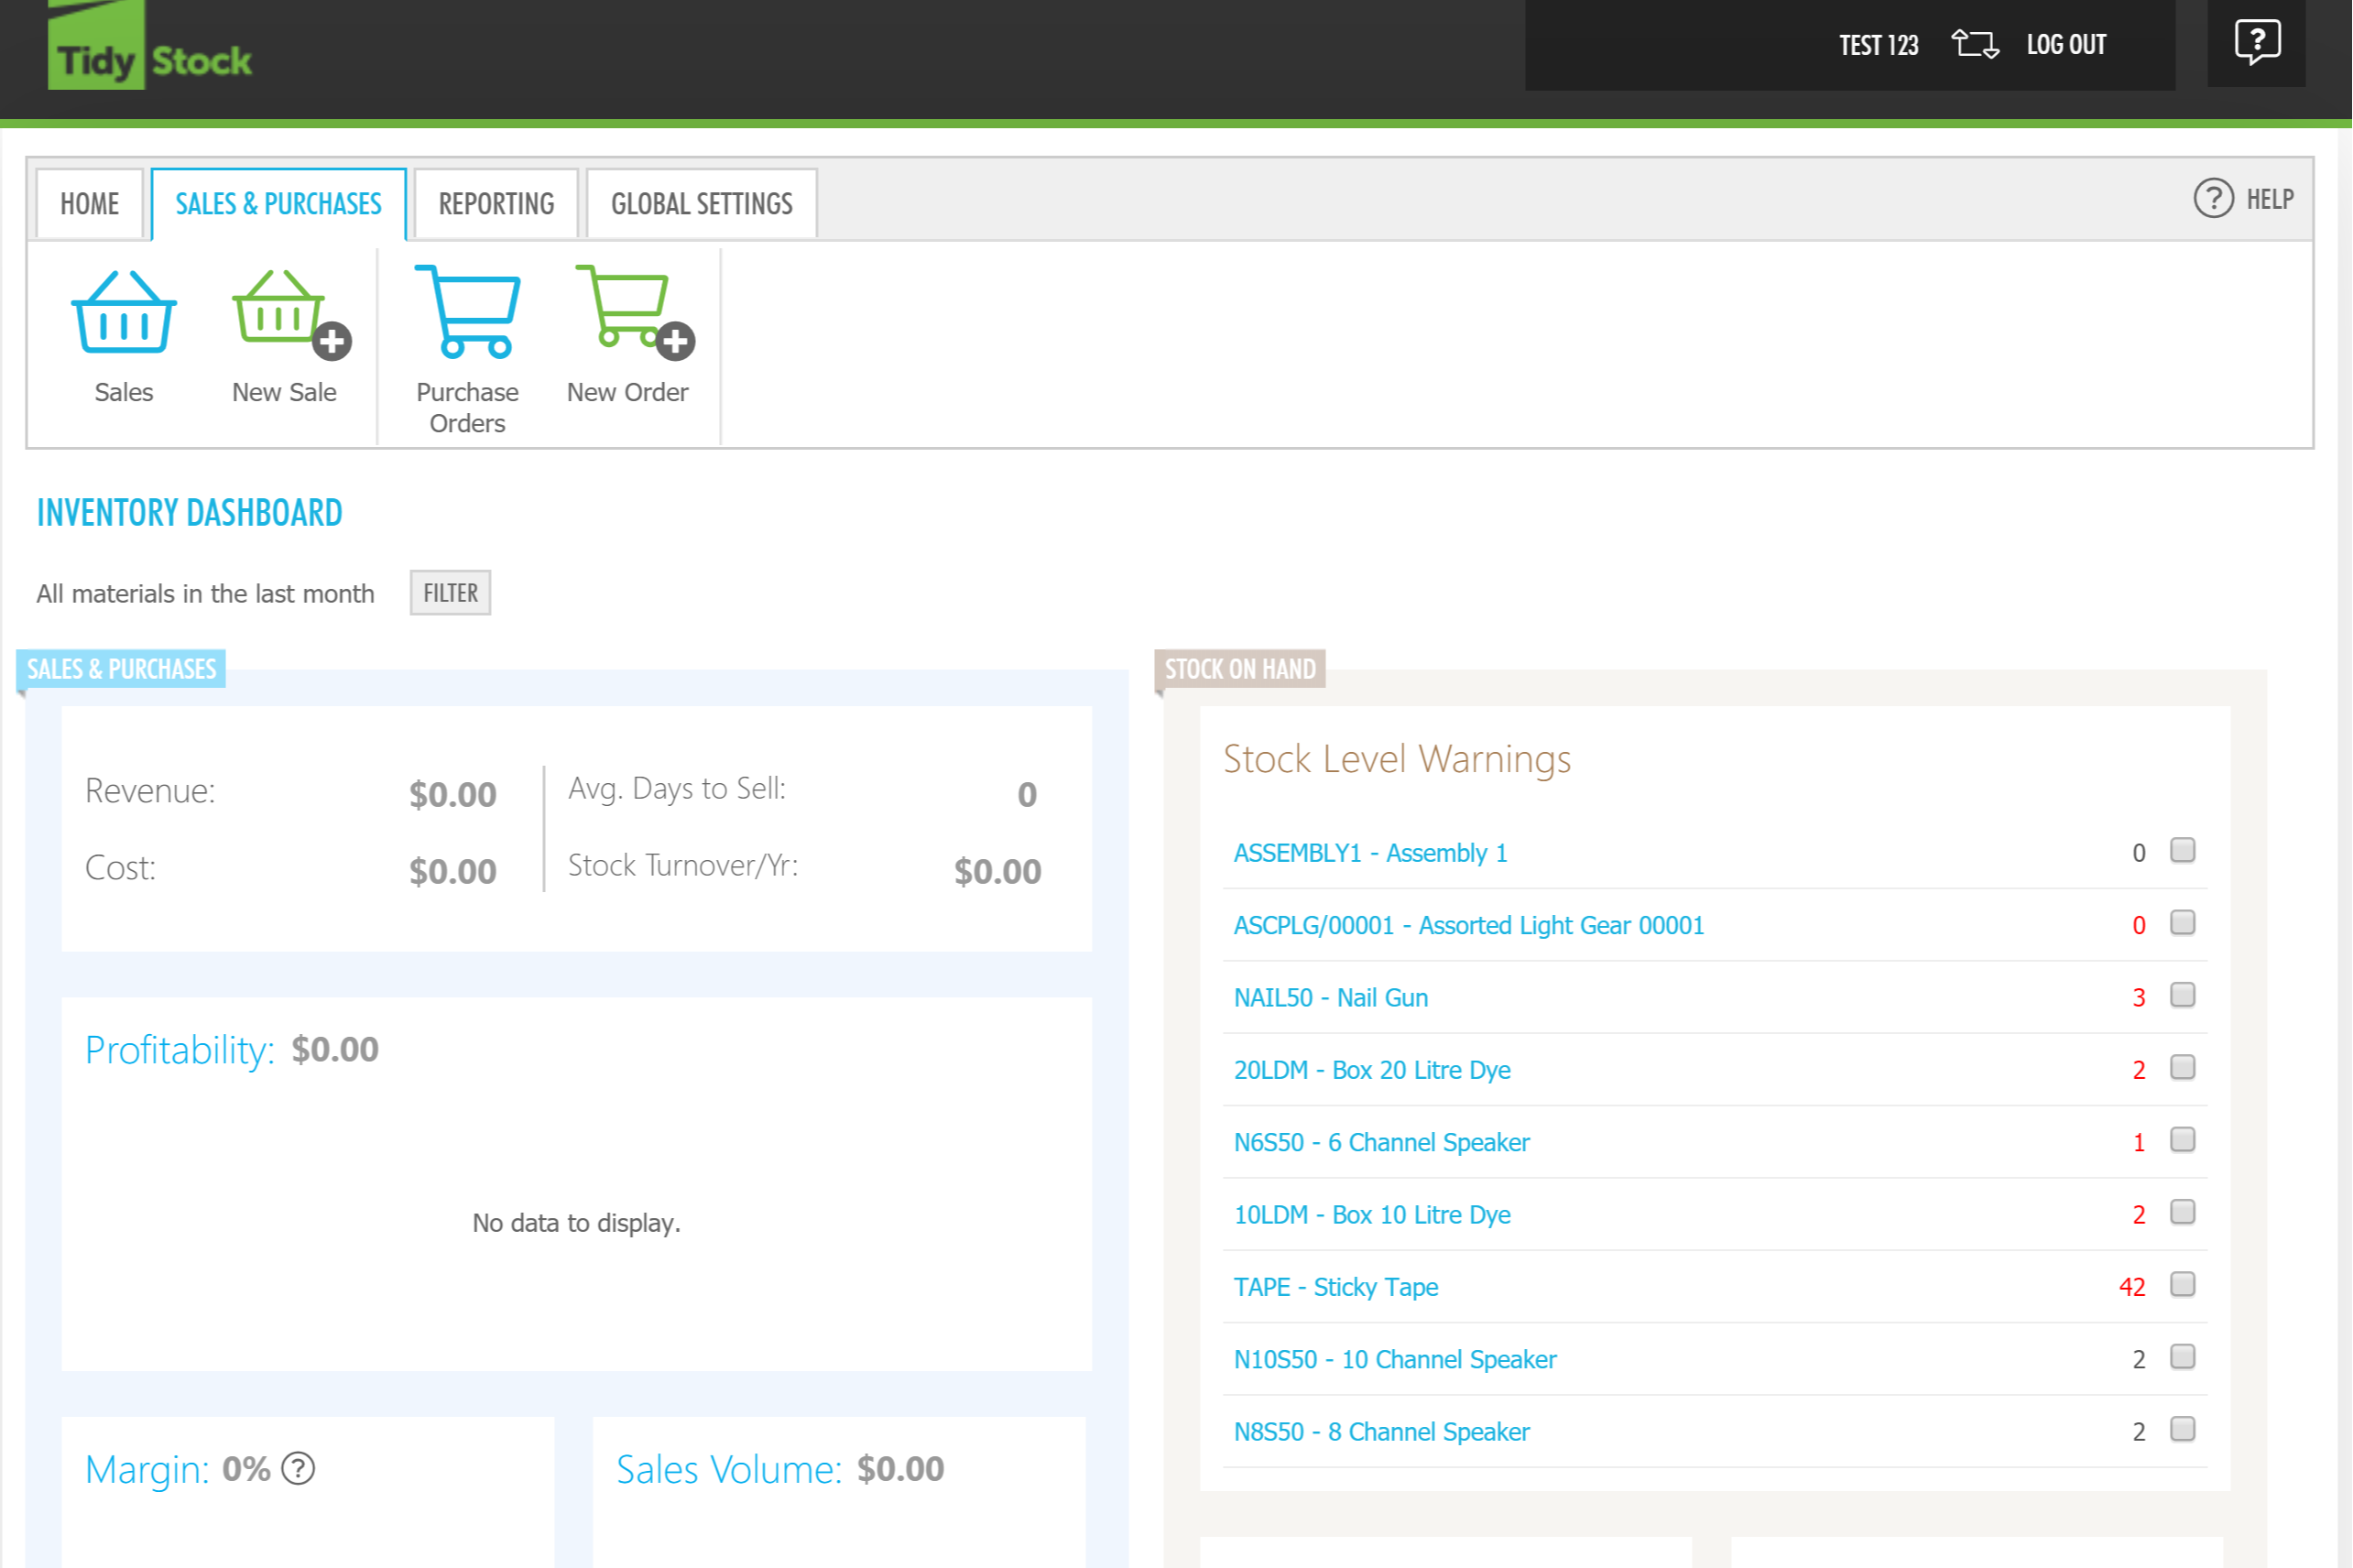Click the Filter button
The image size is (2353, 1568).
(x=450, y=593)
